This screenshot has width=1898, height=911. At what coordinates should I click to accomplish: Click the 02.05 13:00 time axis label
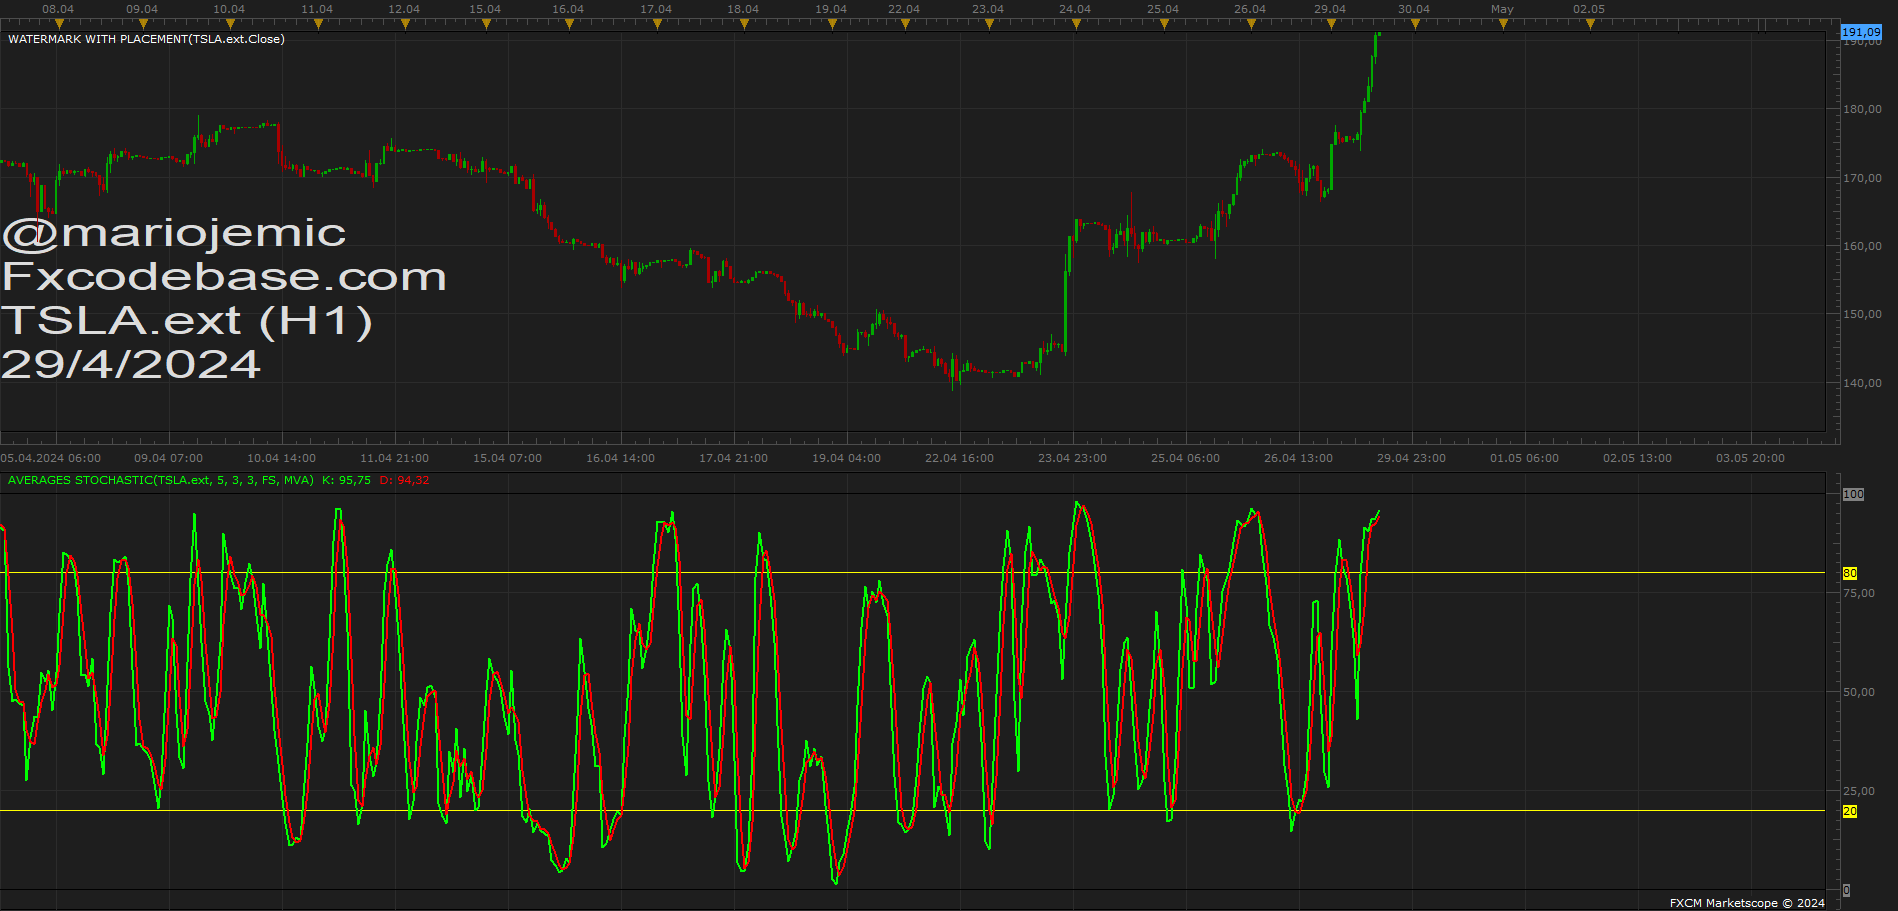pyautogui.click(x=1638, y=458)
